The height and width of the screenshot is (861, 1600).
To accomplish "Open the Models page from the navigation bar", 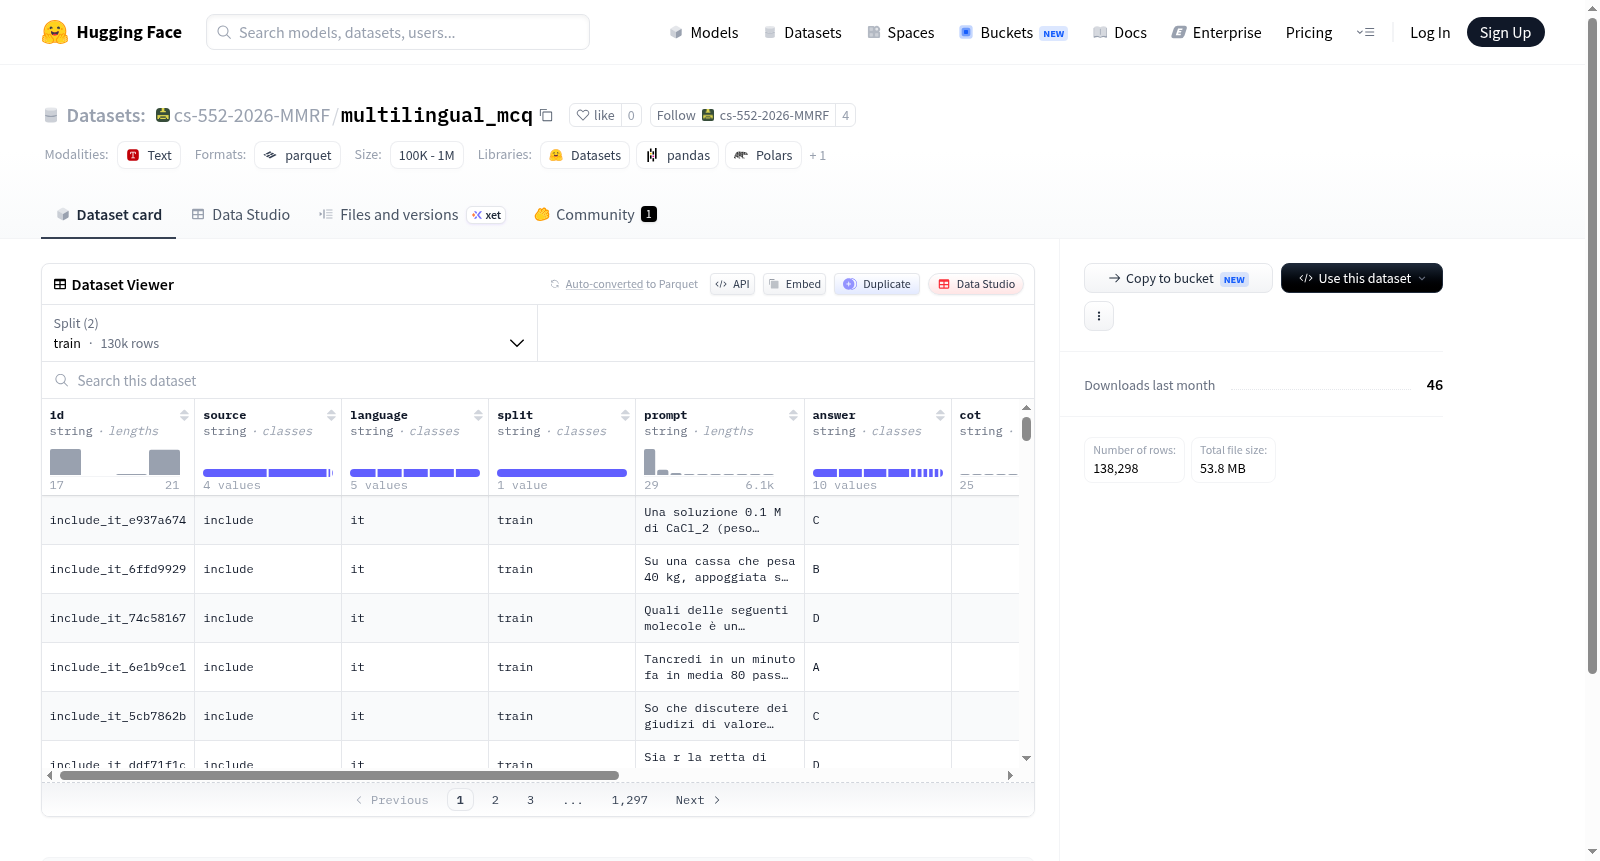I will [x=703, y=32].
